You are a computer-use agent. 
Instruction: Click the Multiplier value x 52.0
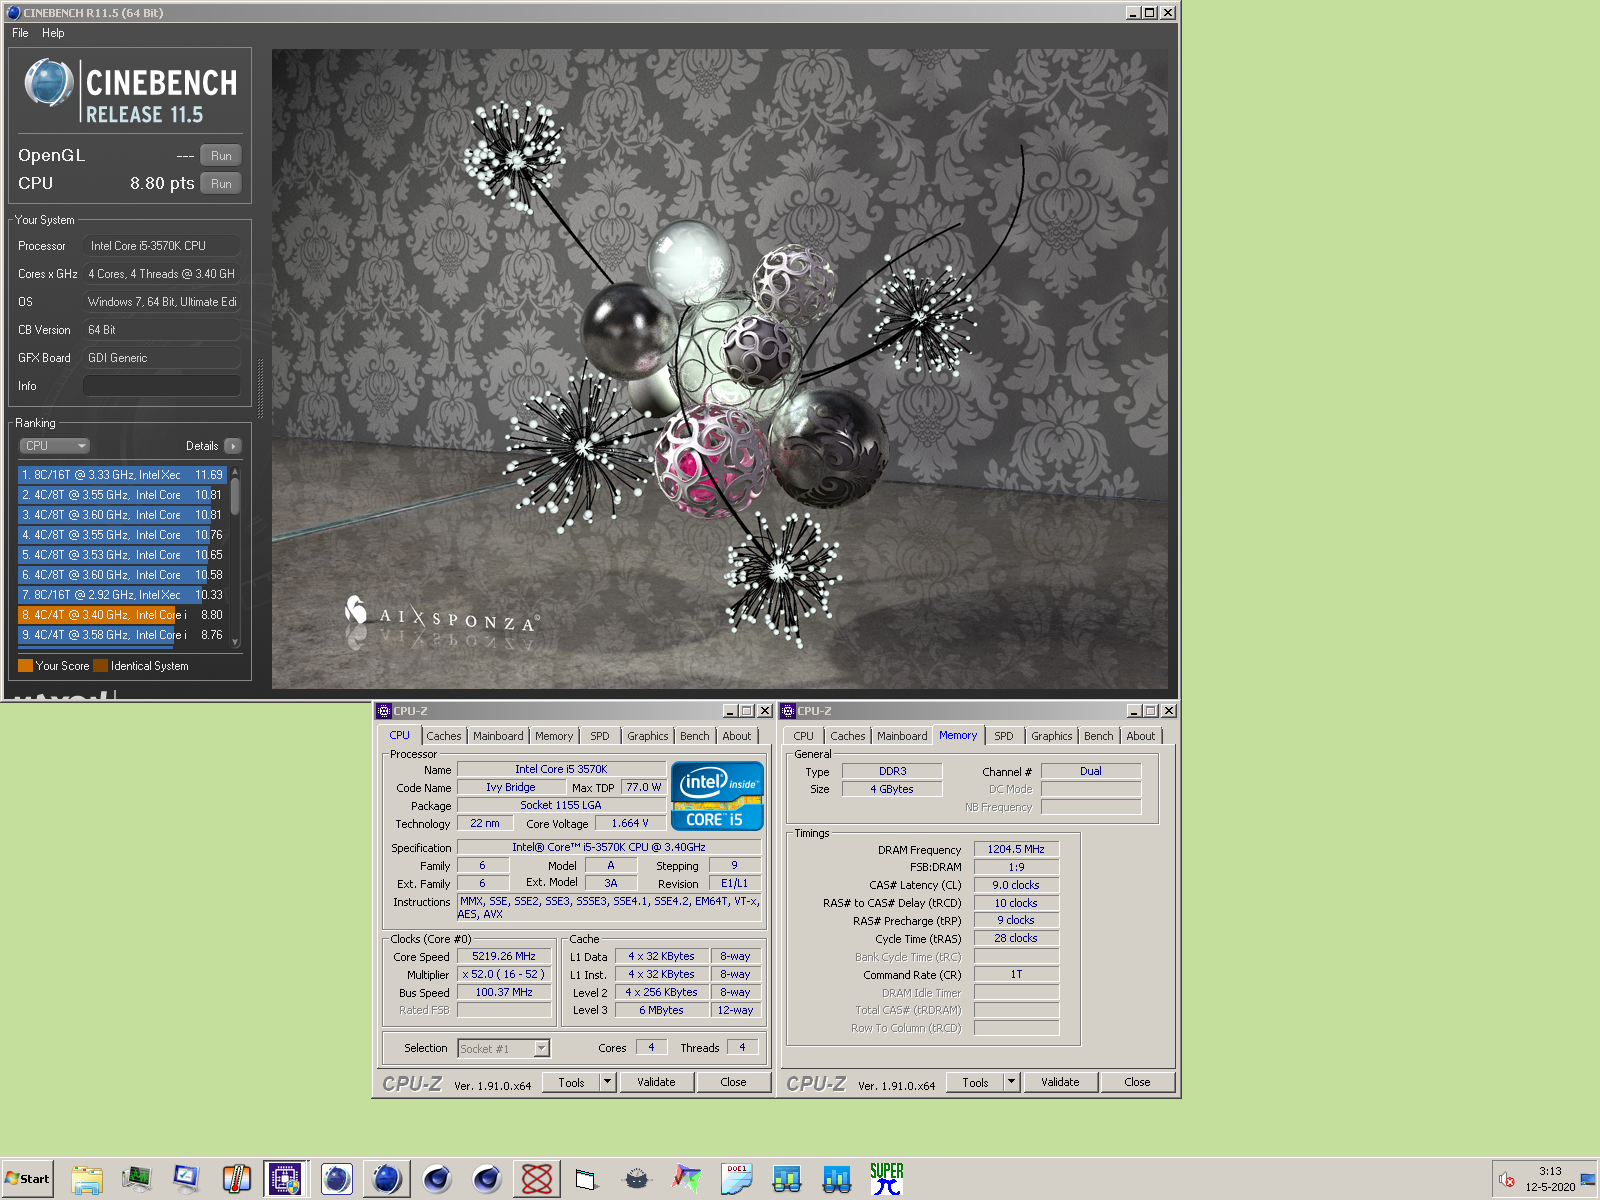pyautogui.click(x=504, y=974)
